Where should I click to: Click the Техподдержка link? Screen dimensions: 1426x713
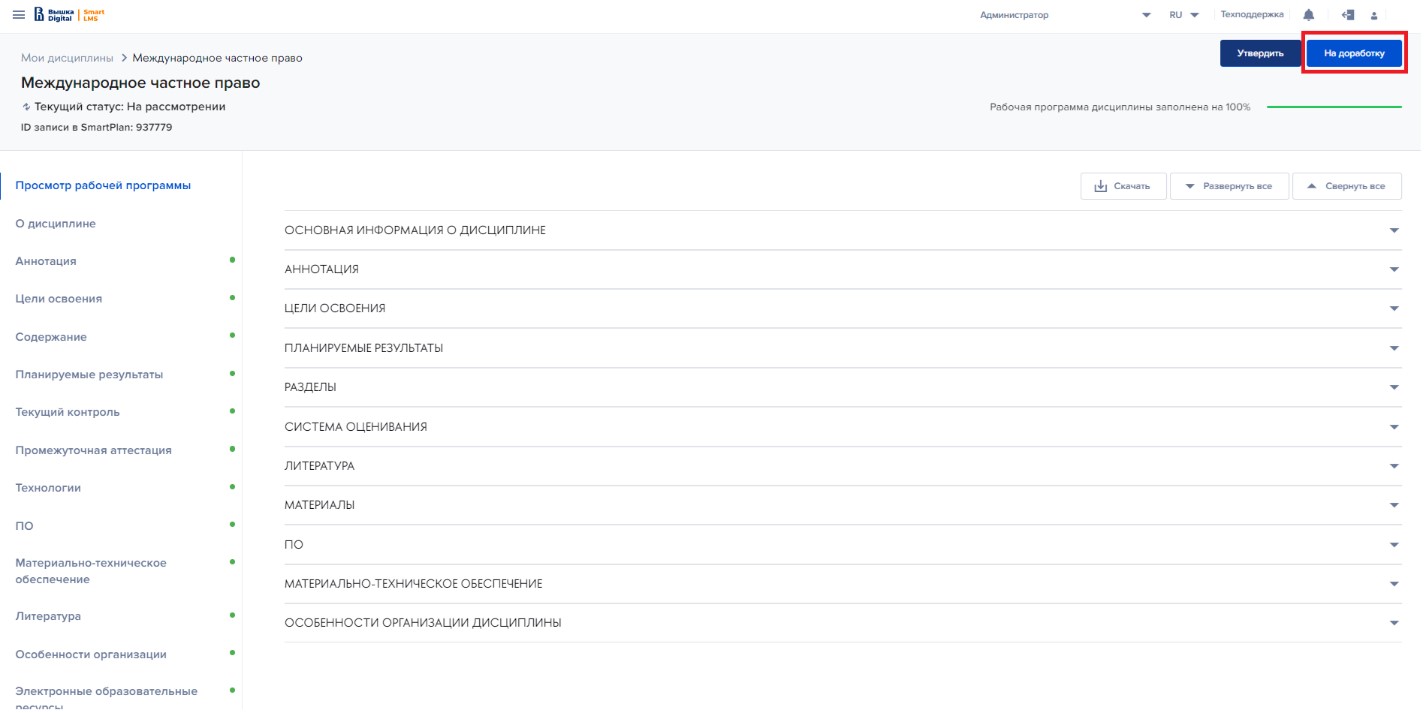point(1251,15)
